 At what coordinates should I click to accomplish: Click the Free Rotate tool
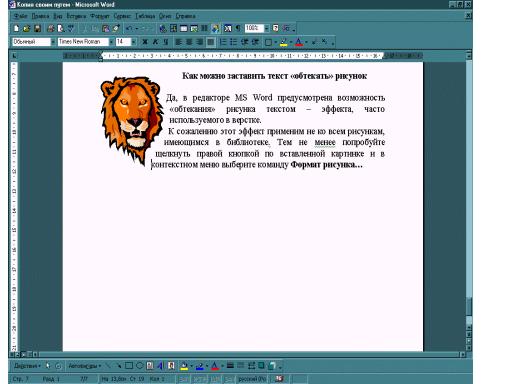[x=58, y=366]
